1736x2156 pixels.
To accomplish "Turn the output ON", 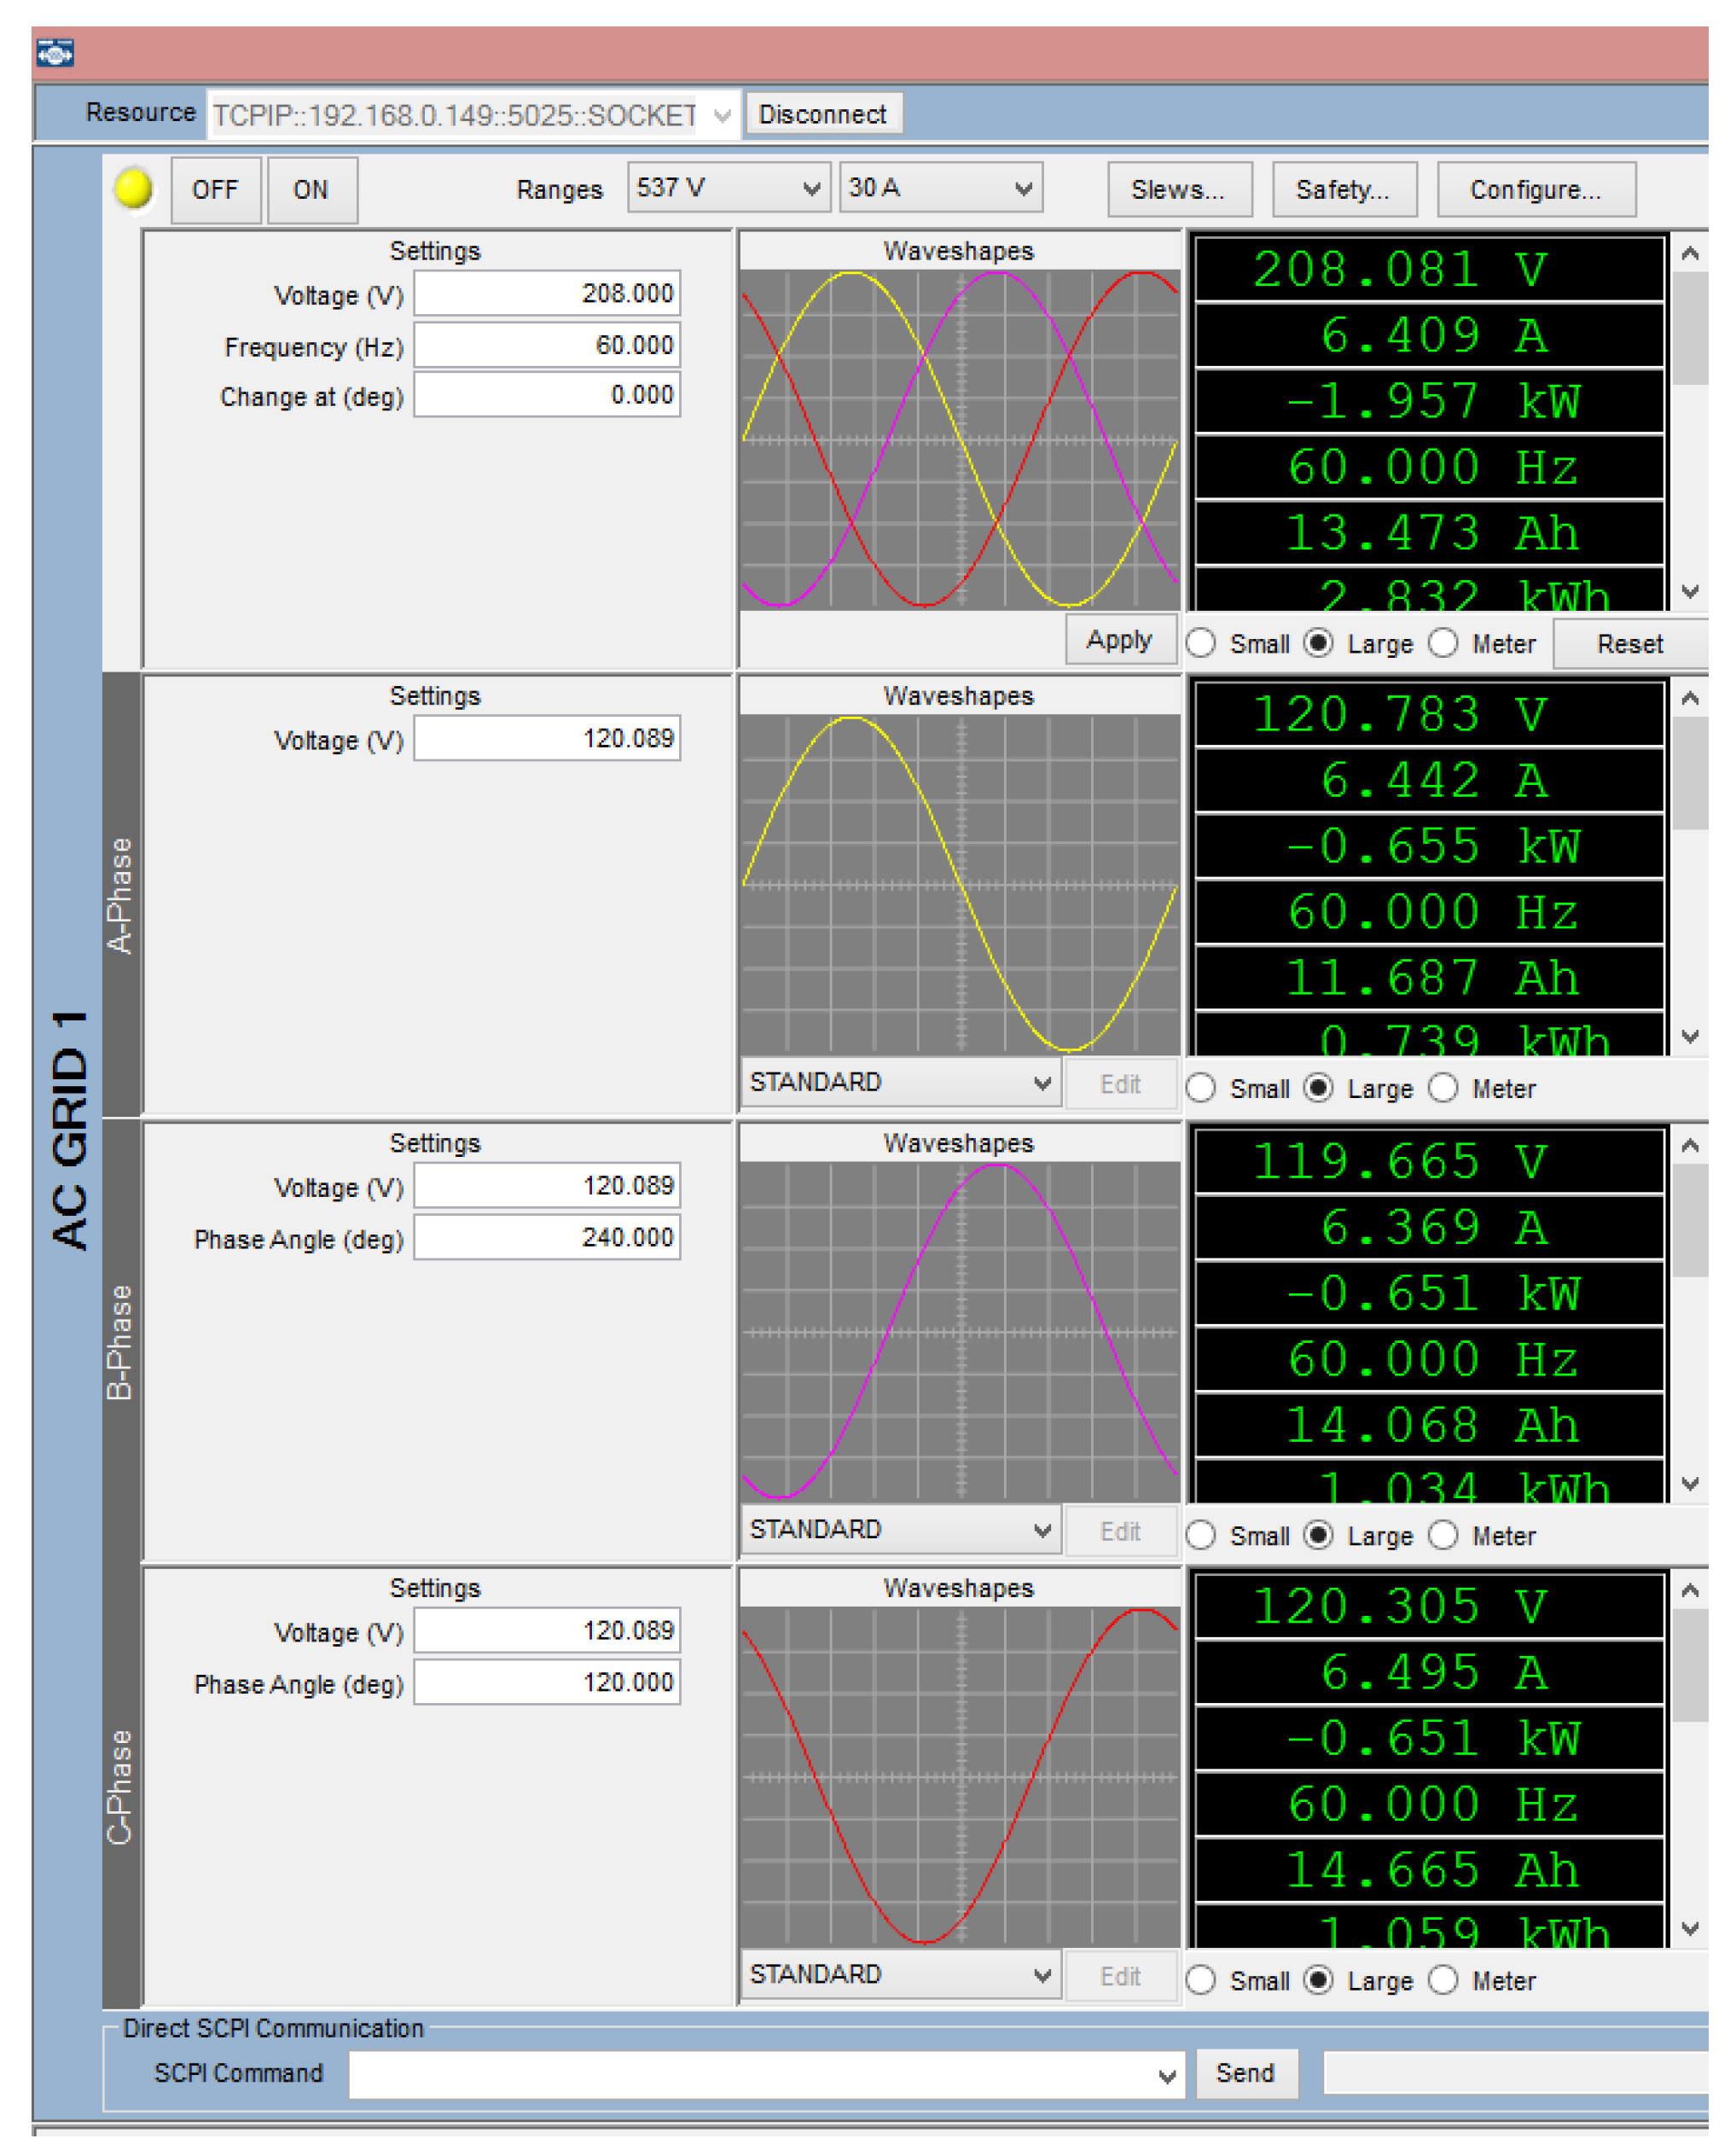I will pyautogui.click(x=311, y=189).
